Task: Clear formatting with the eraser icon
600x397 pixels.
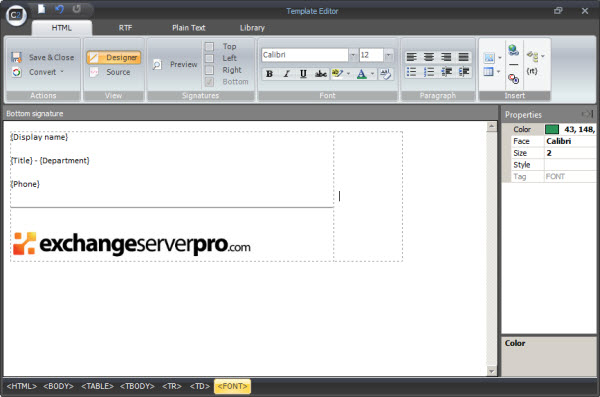Action: pyautogui.click(x=386, y=74)
